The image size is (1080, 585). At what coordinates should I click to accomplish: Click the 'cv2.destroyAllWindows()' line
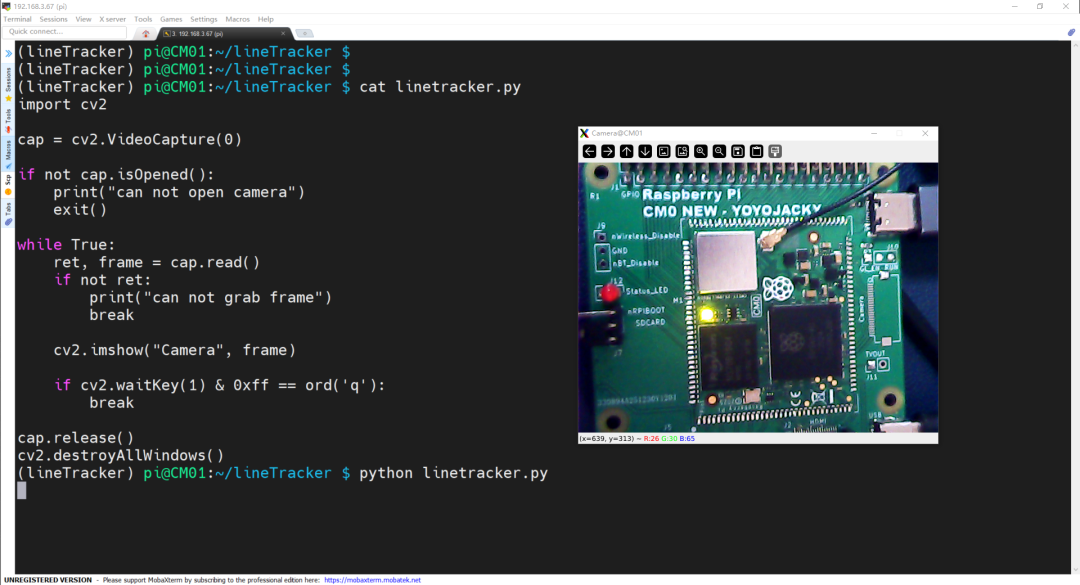tap(121, 455)
